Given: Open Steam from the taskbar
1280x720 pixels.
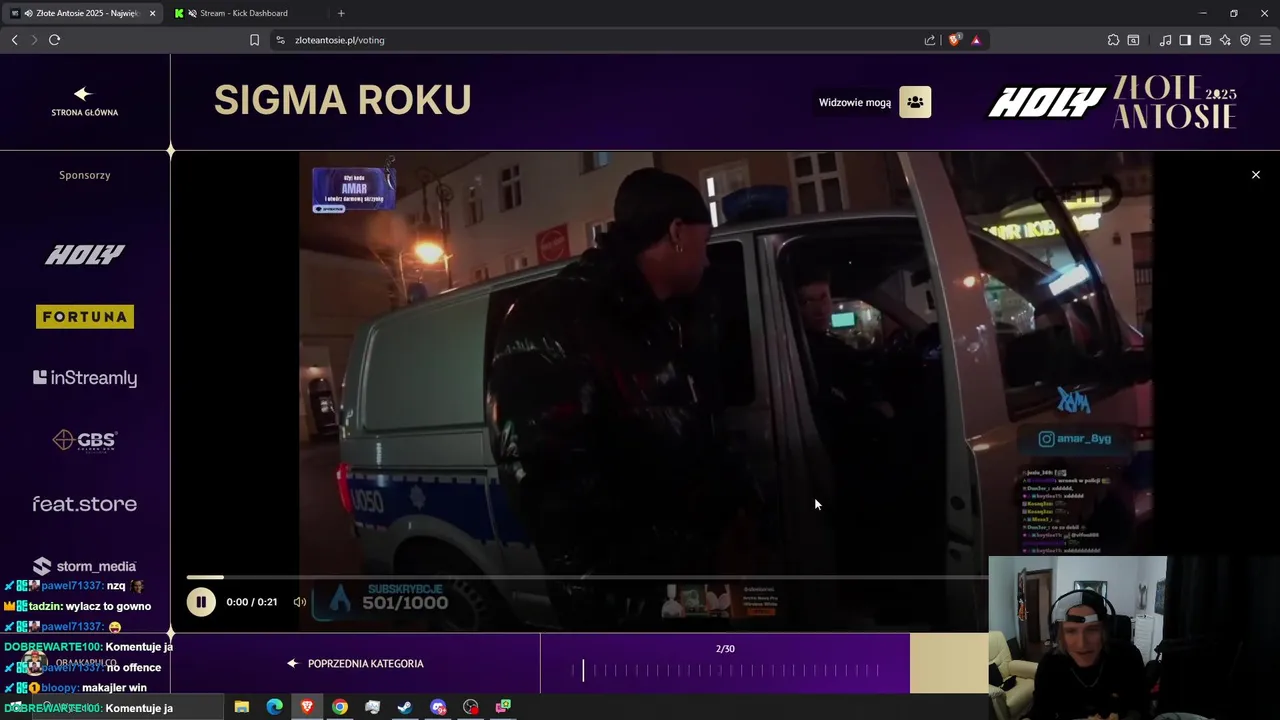Looking at the screenshot, I should click(405, 707).
